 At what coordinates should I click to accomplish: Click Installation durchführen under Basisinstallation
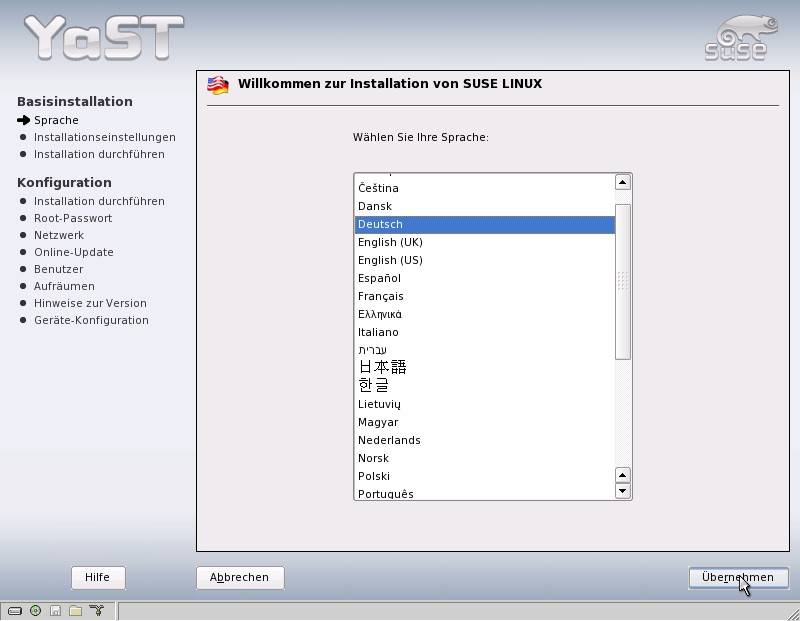coord(99,154)
